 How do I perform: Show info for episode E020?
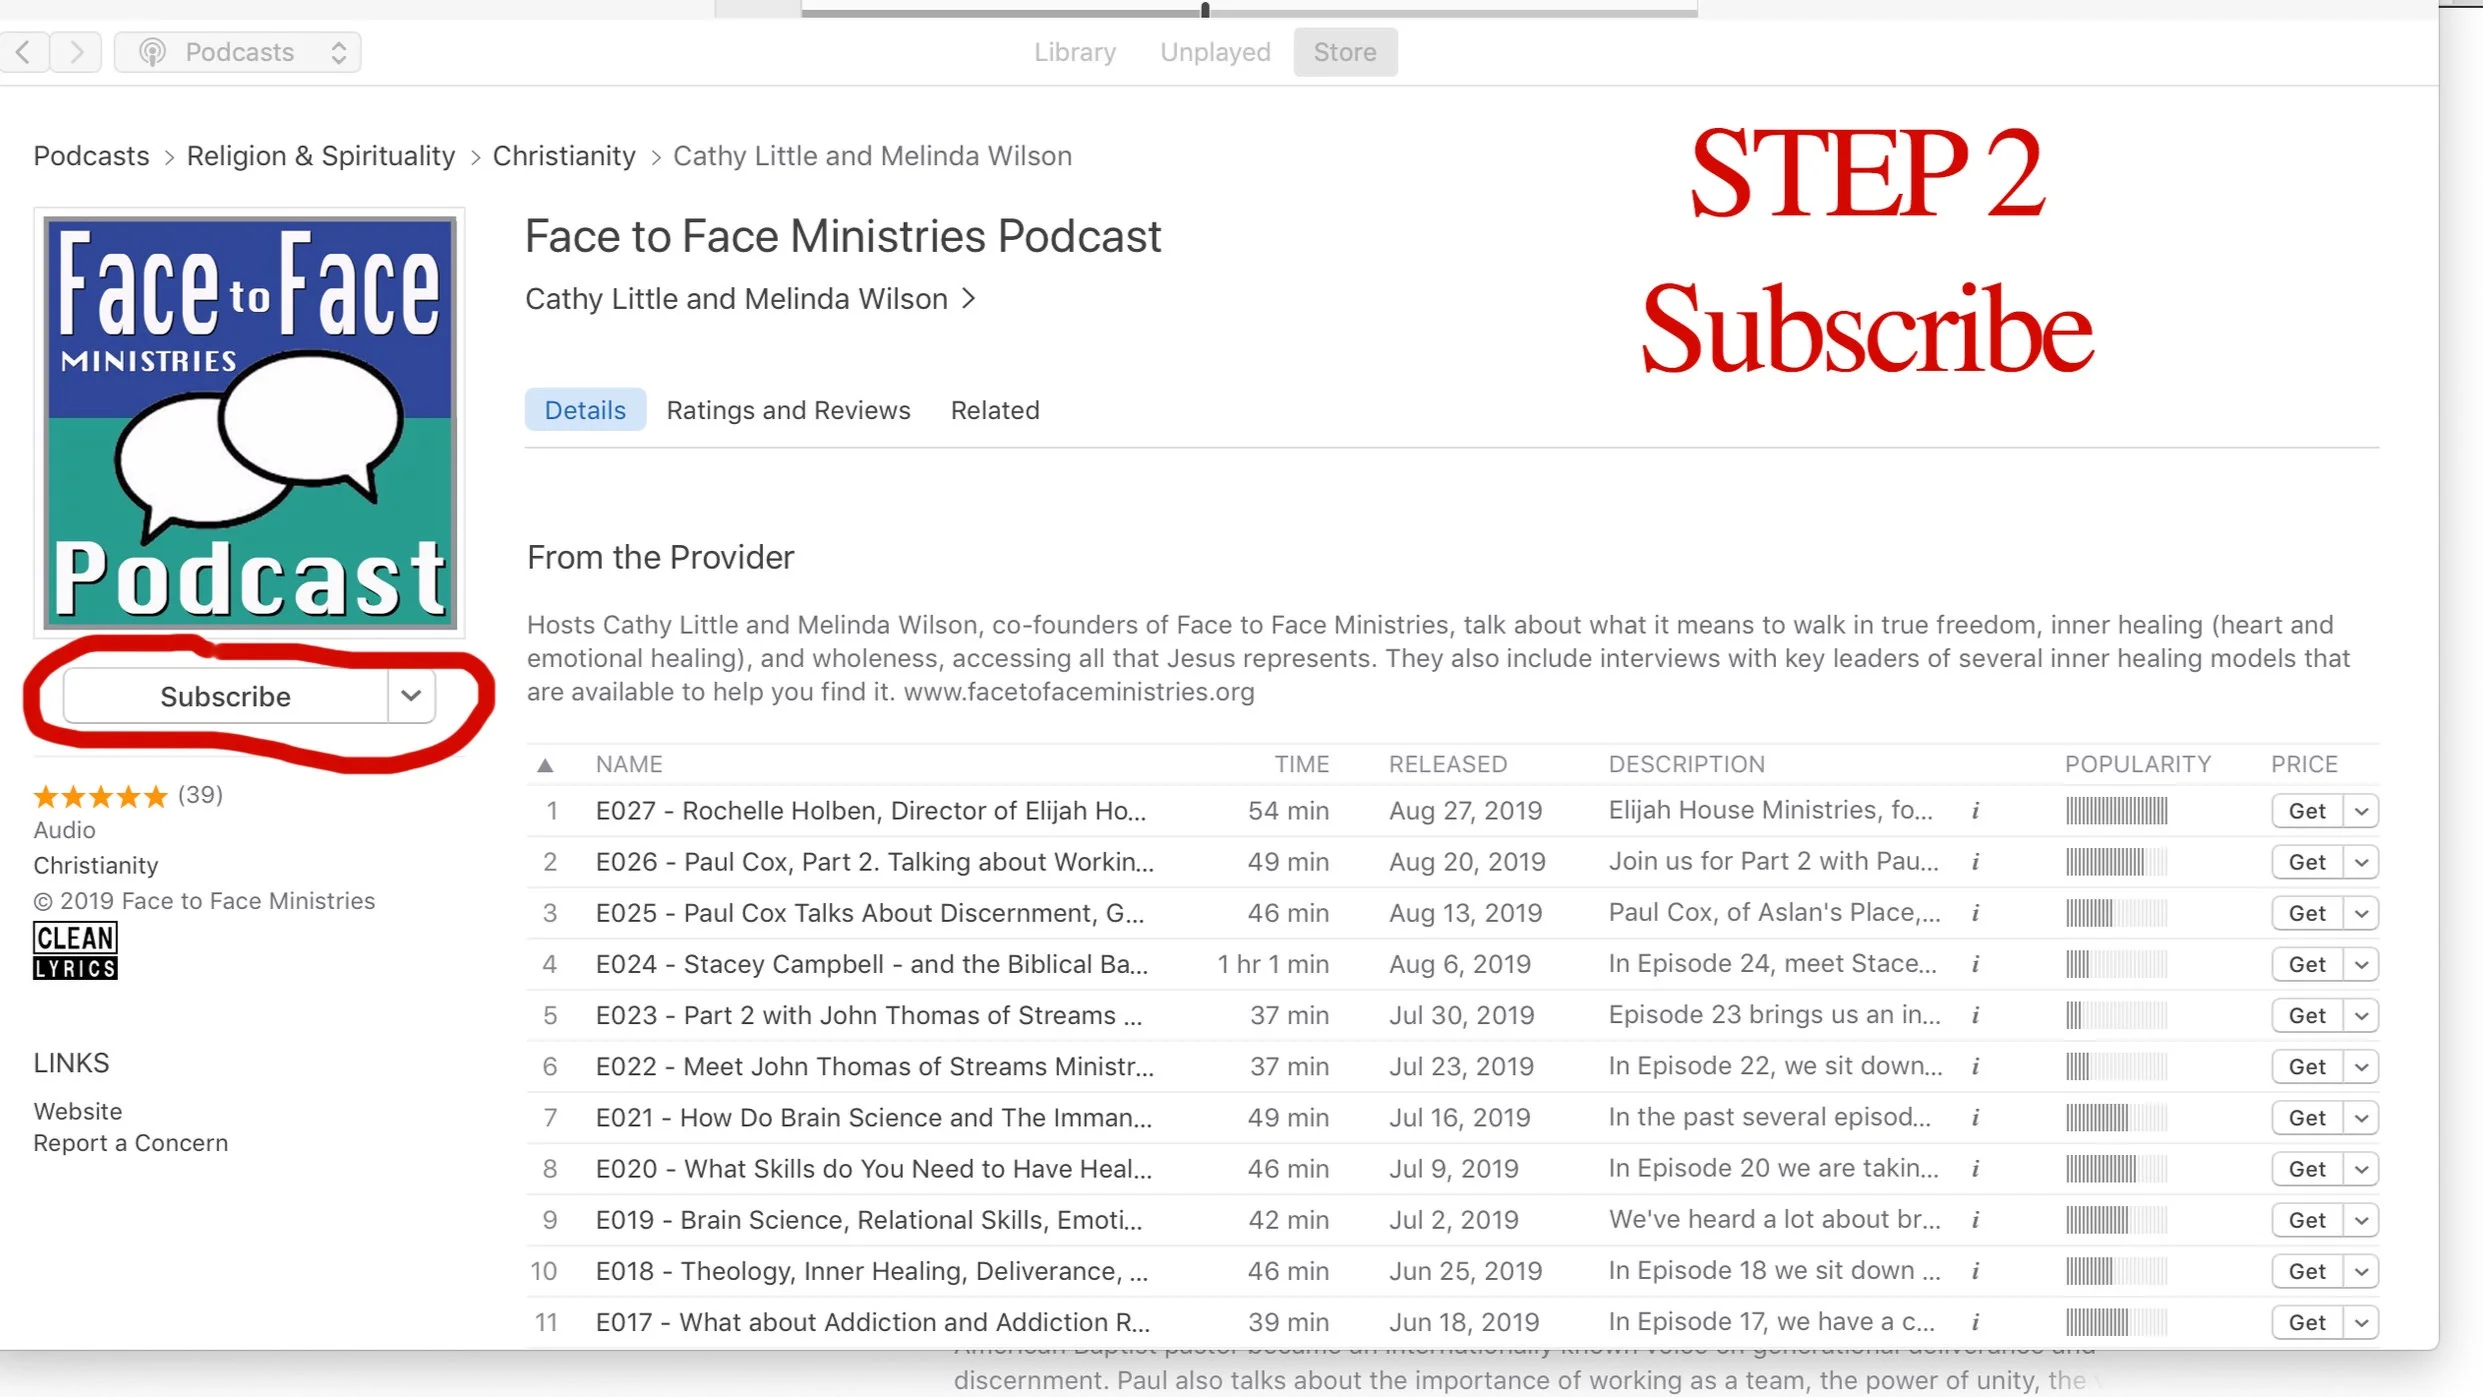click(x=1976, y=1169)
